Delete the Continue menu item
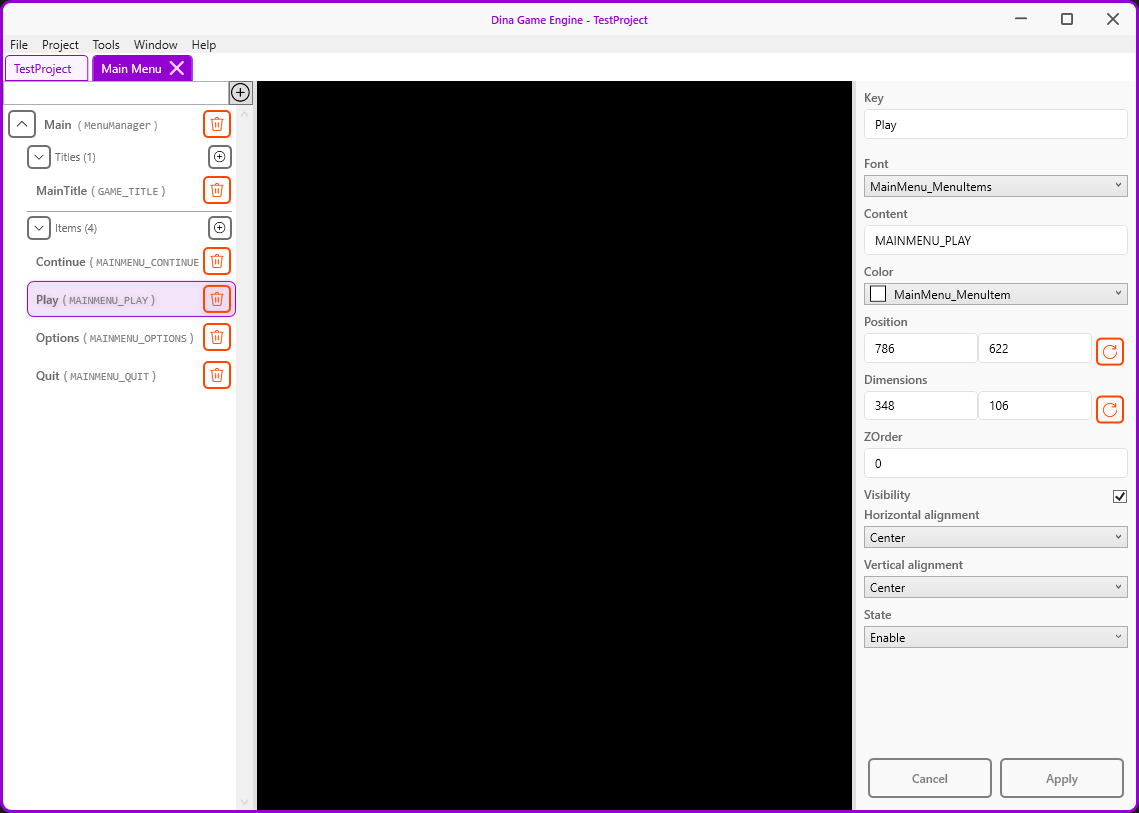The height and width of the screenshot is (813, 1139). coord(216,261)
